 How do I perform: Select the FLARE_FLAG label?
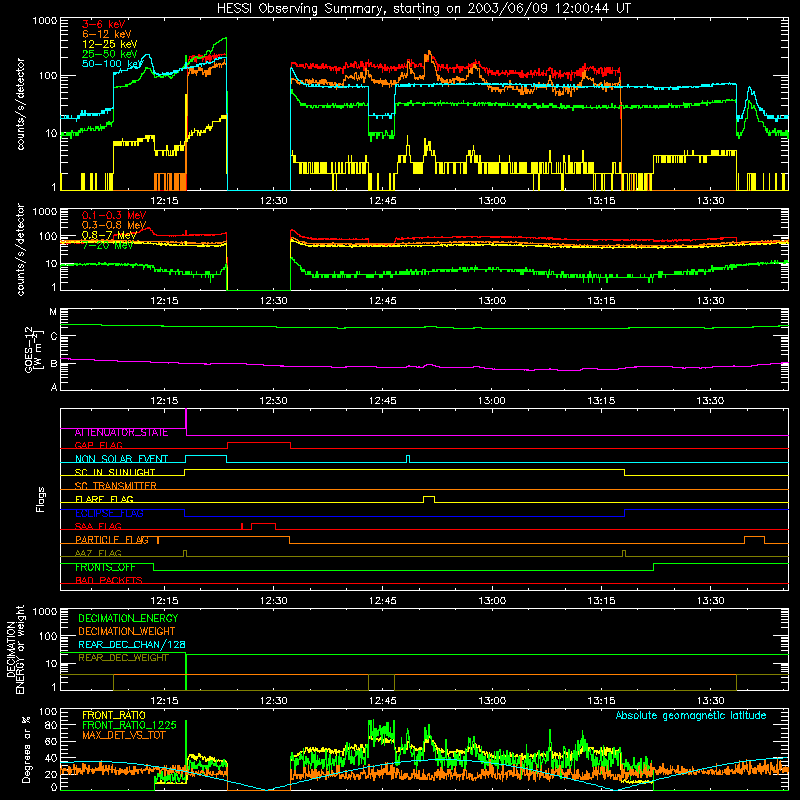(104, 499)
